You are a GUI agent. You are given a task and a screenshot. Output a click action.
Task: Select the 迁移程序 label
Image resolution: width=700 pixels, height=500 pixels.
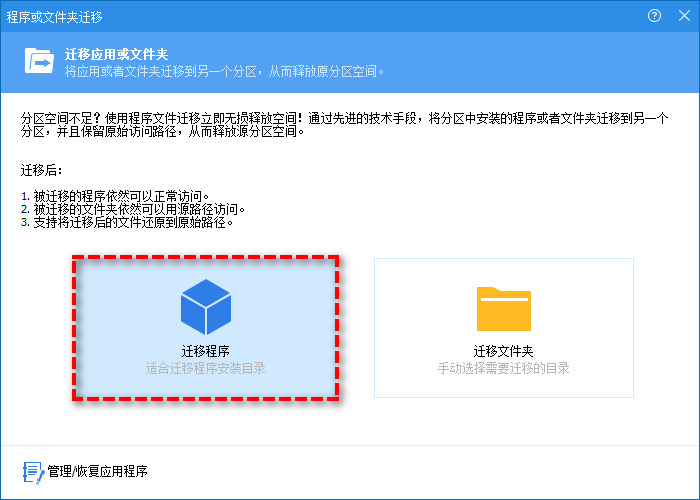click(x=205, y=352)
